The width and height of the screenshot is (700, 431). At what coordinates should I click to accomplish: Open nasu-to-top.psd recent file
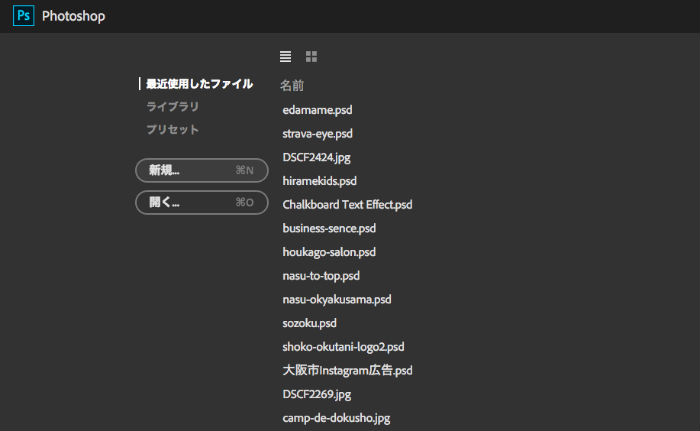click(x=321, y=276)
